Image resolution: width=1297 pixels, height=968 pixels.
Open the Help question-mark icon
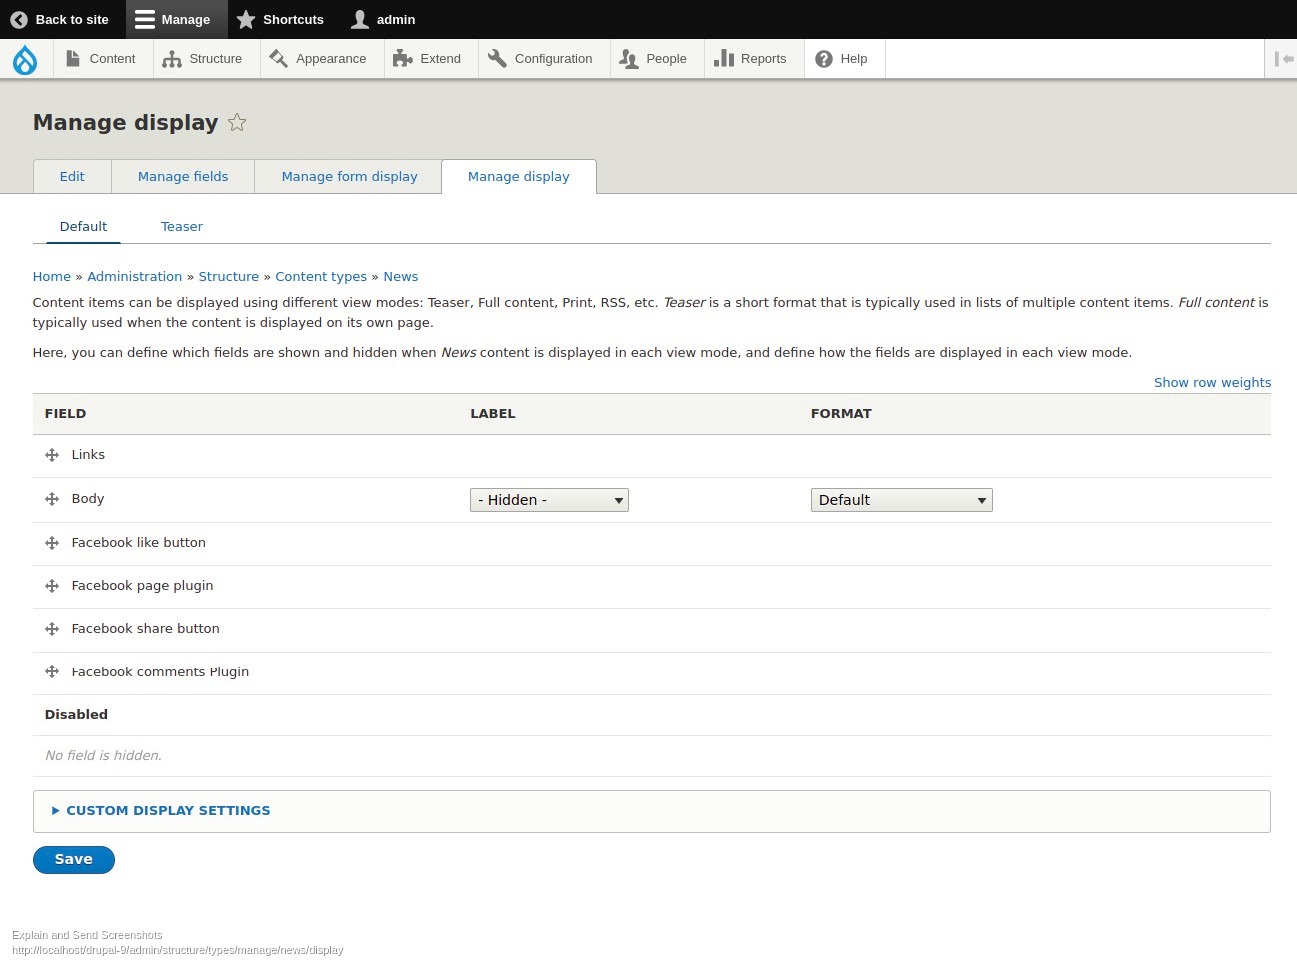pyautogui.click(x=822, y=58)
